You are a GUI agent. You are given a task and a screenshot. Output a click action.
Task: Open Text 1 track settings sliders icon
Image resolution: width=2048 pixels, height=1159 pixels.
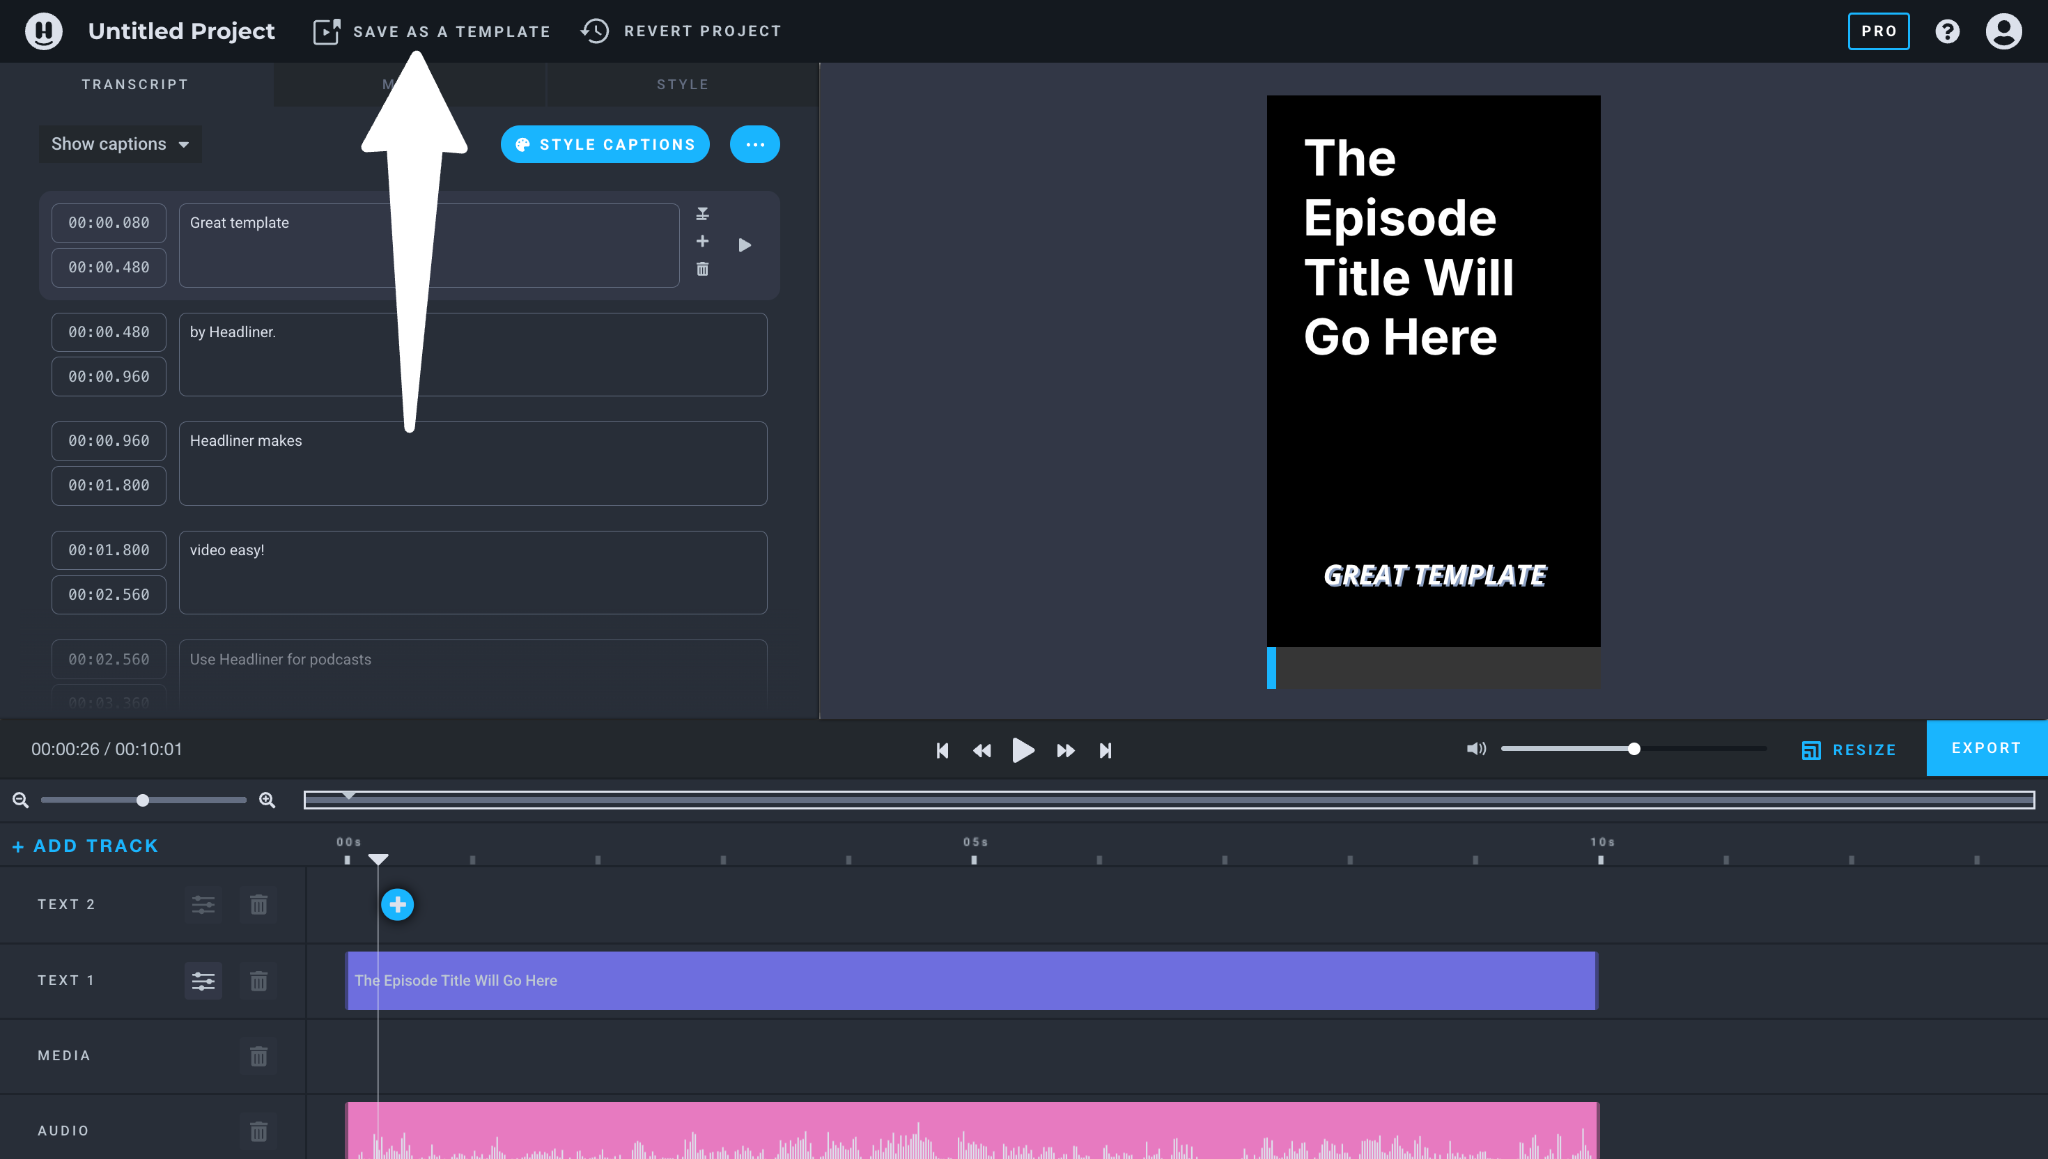[203, 981]
